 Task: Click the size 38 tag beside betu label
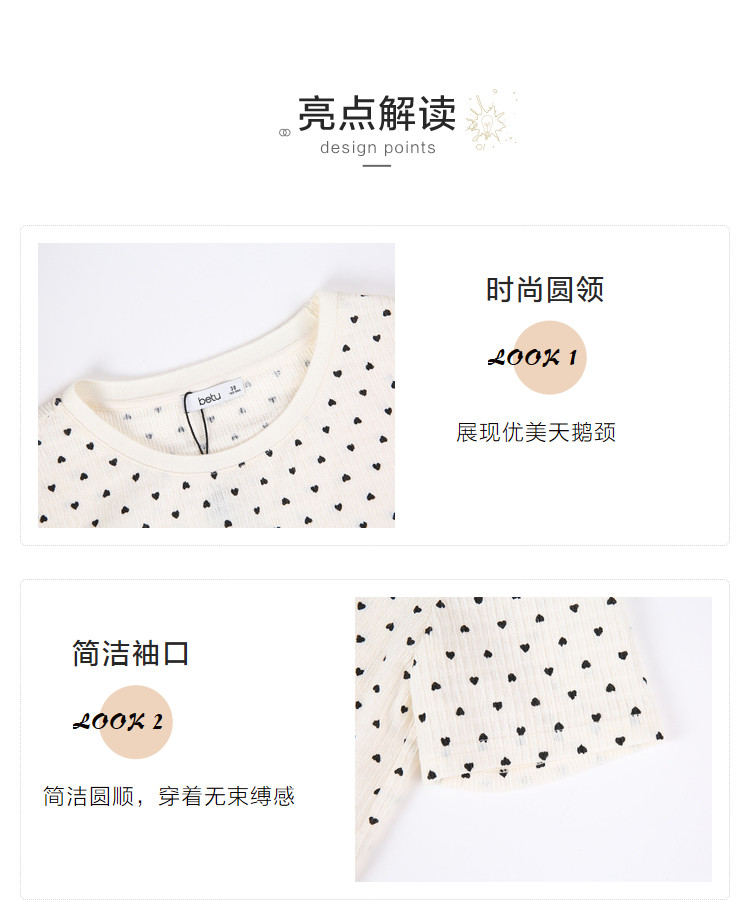(x=234, y=389)
